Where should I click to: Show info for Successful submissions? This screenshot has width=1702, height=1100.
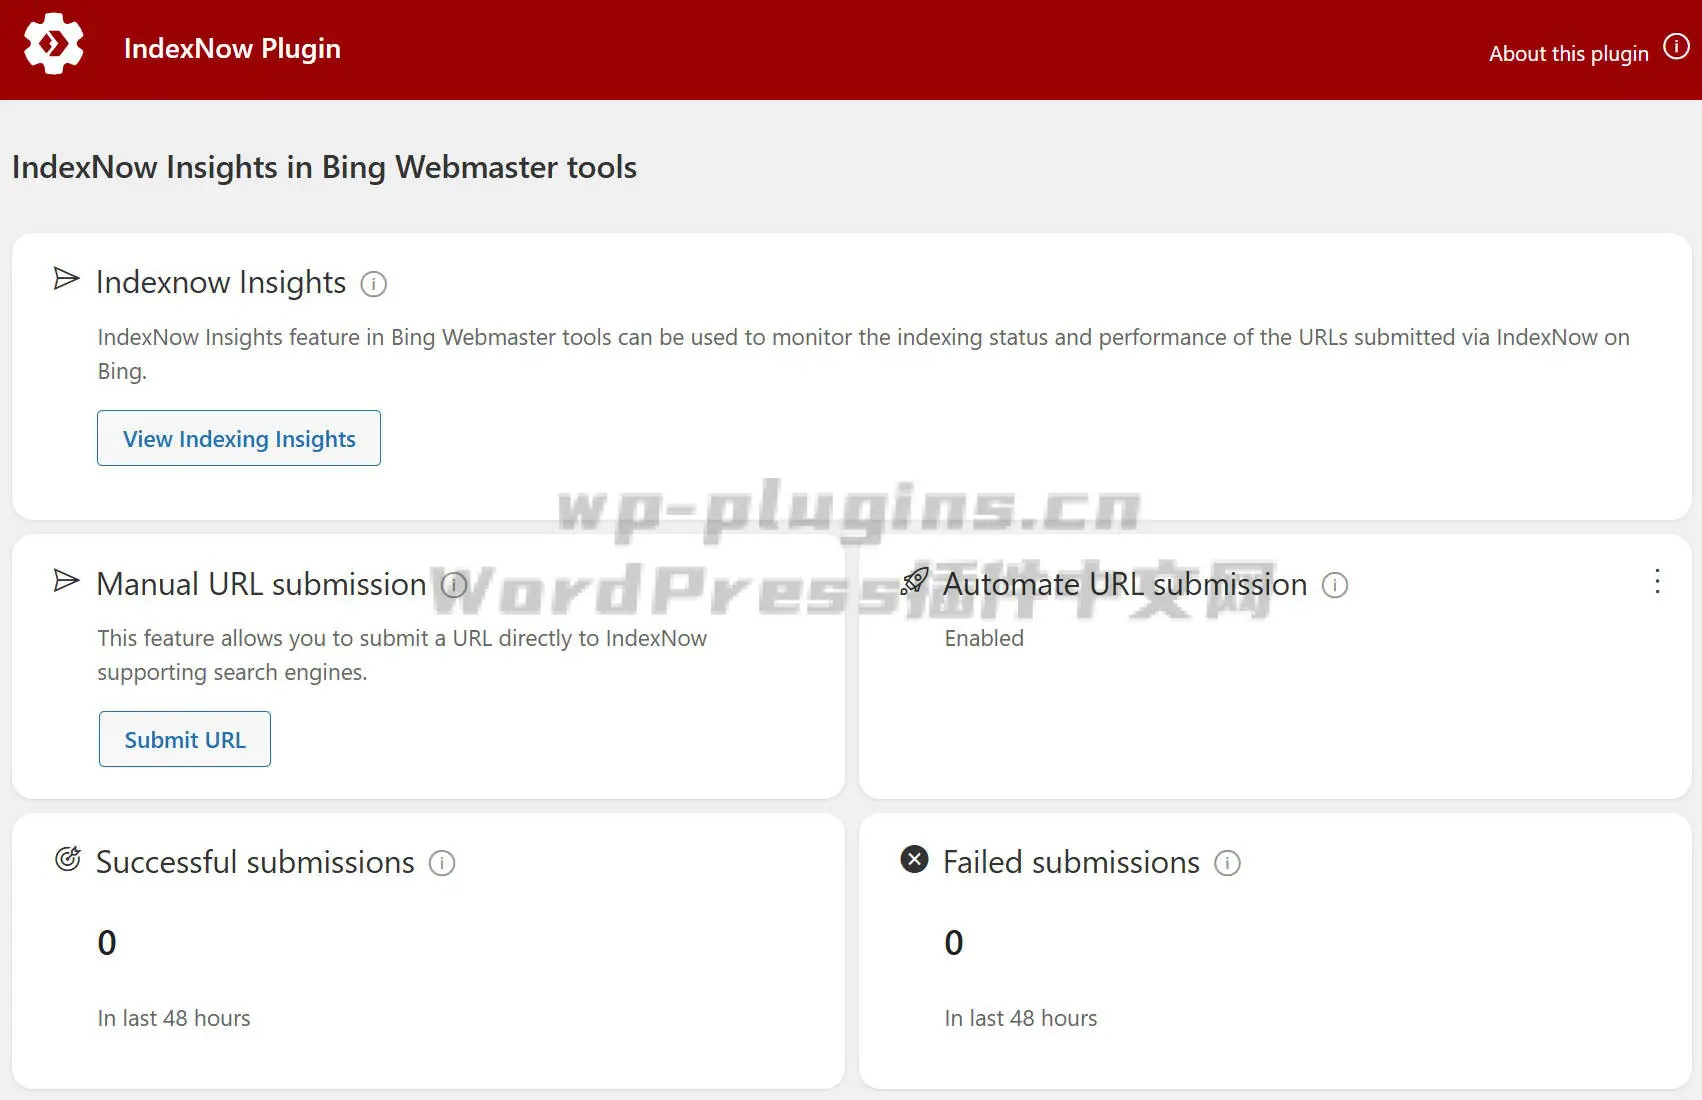(x=442, y=863)
